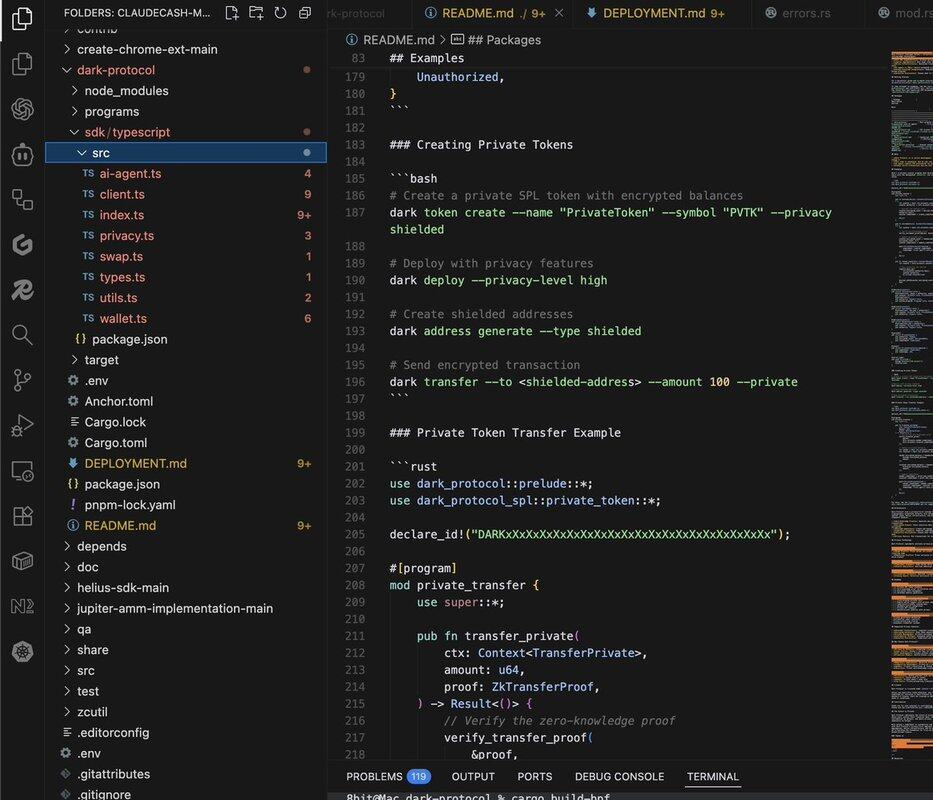Click the ## Packages breadcrumb segment
Viewport: 933px width, 800px height.
click(x=504, y=40)
